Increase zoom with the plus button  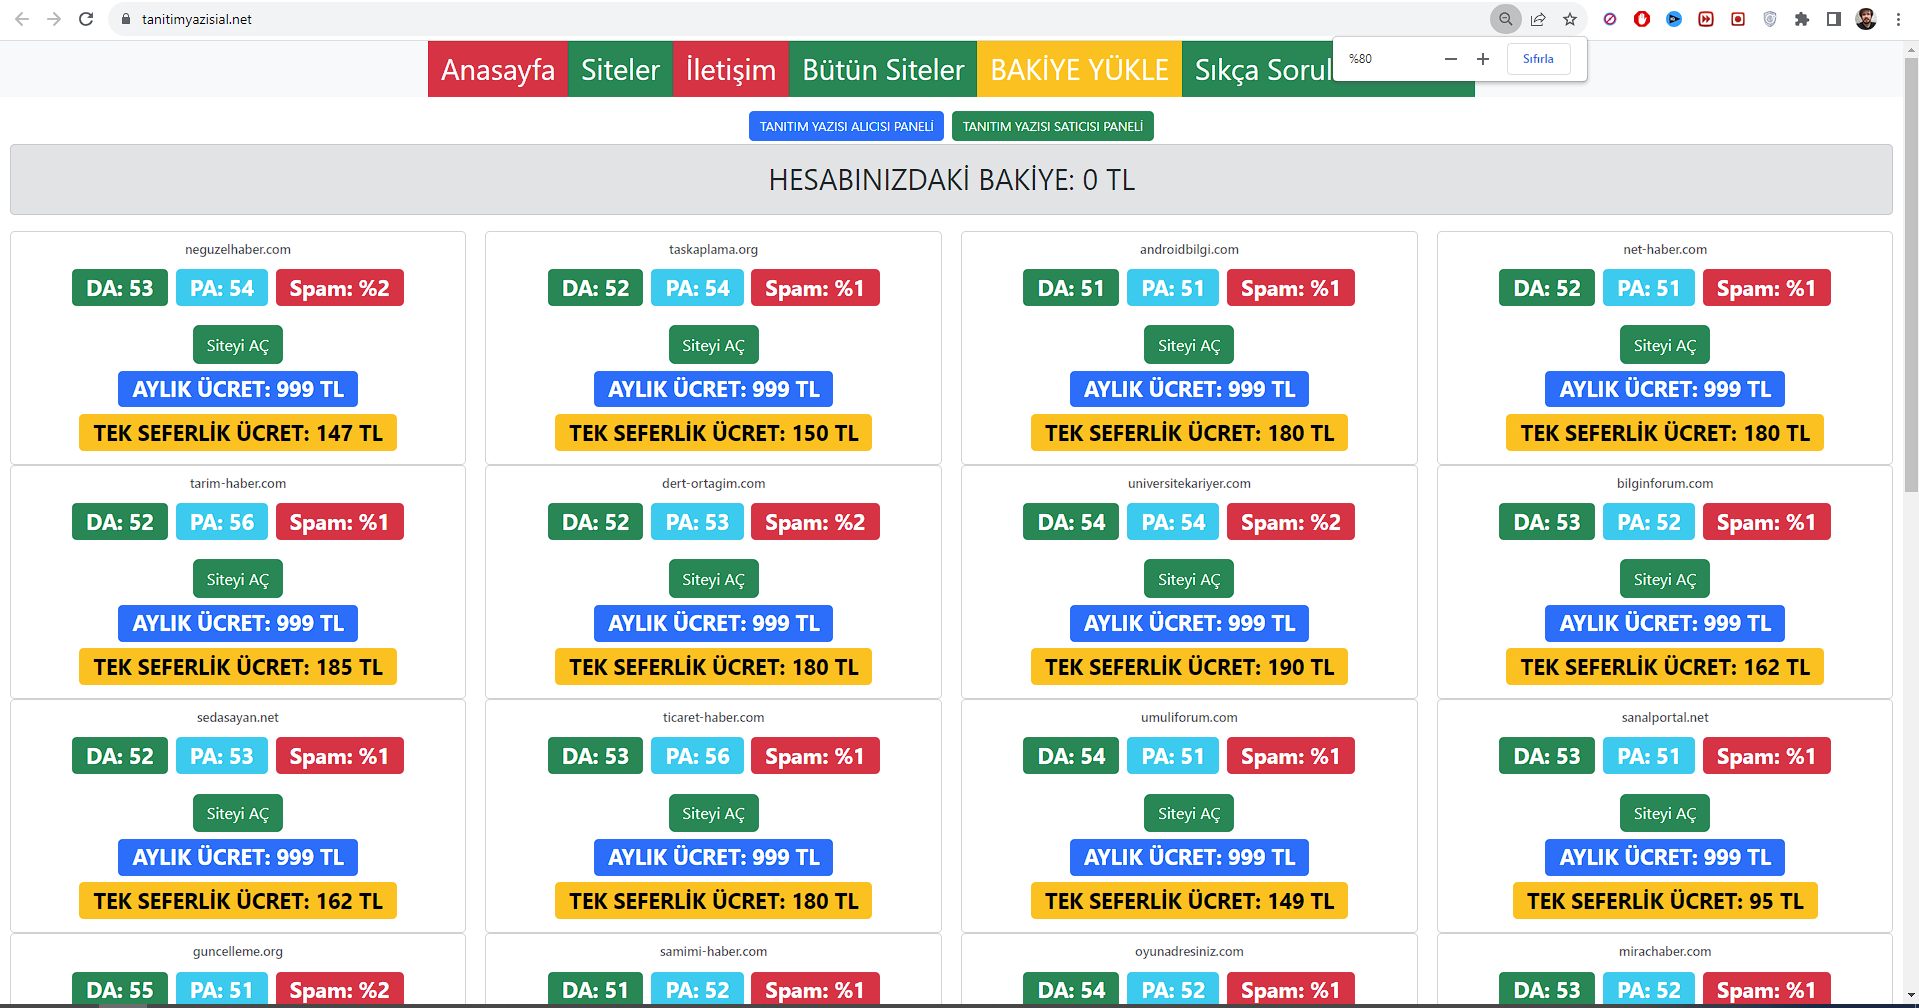pyautogui.click(x=1483, y=59)
